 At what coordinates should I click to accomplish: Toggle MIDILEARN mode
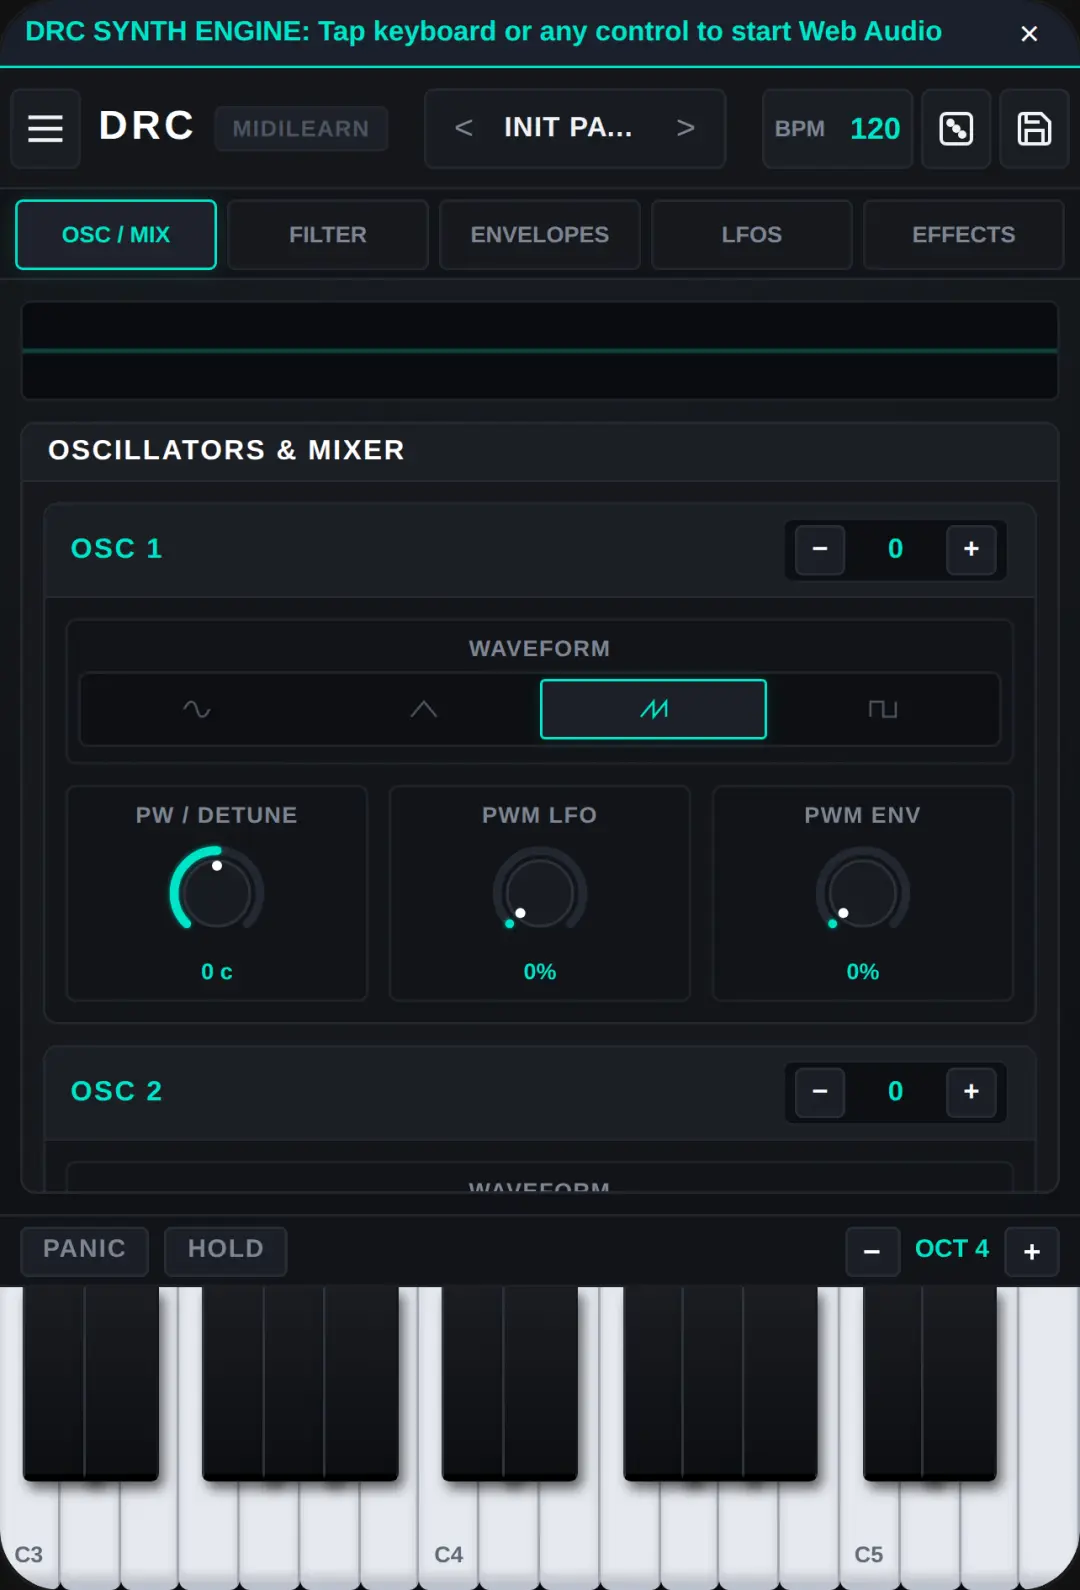[301, 128]
